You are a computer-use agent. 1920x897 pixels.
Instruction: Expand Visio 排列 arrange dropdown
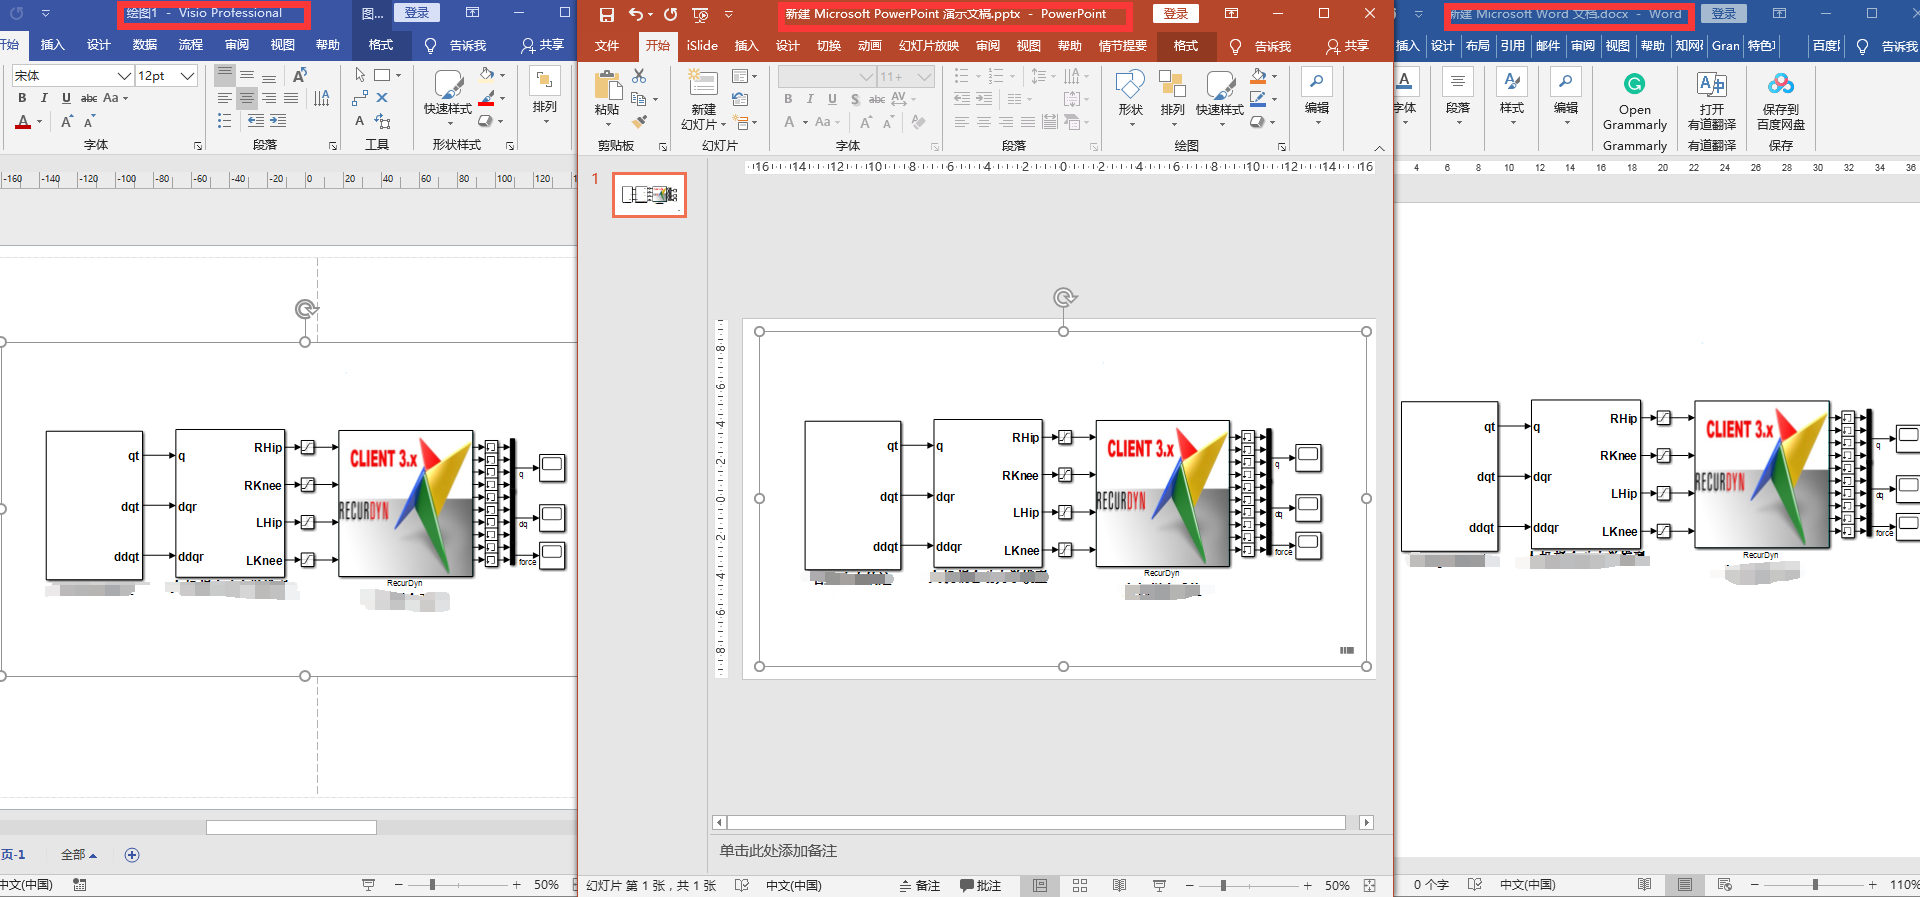pos(546,123)
